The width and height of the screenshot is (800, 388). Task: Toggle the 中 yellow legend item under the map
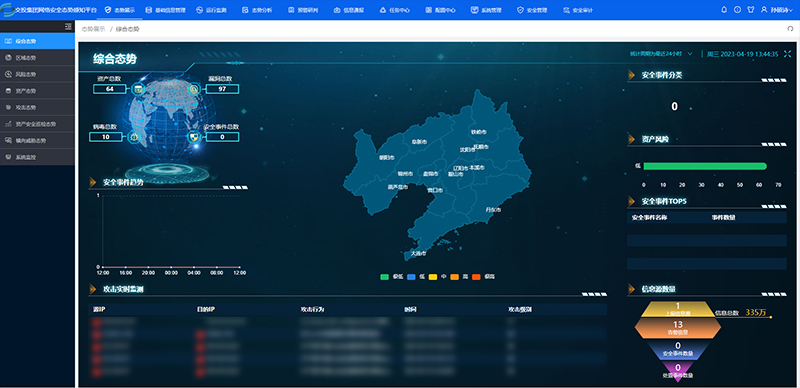point(438,277)
